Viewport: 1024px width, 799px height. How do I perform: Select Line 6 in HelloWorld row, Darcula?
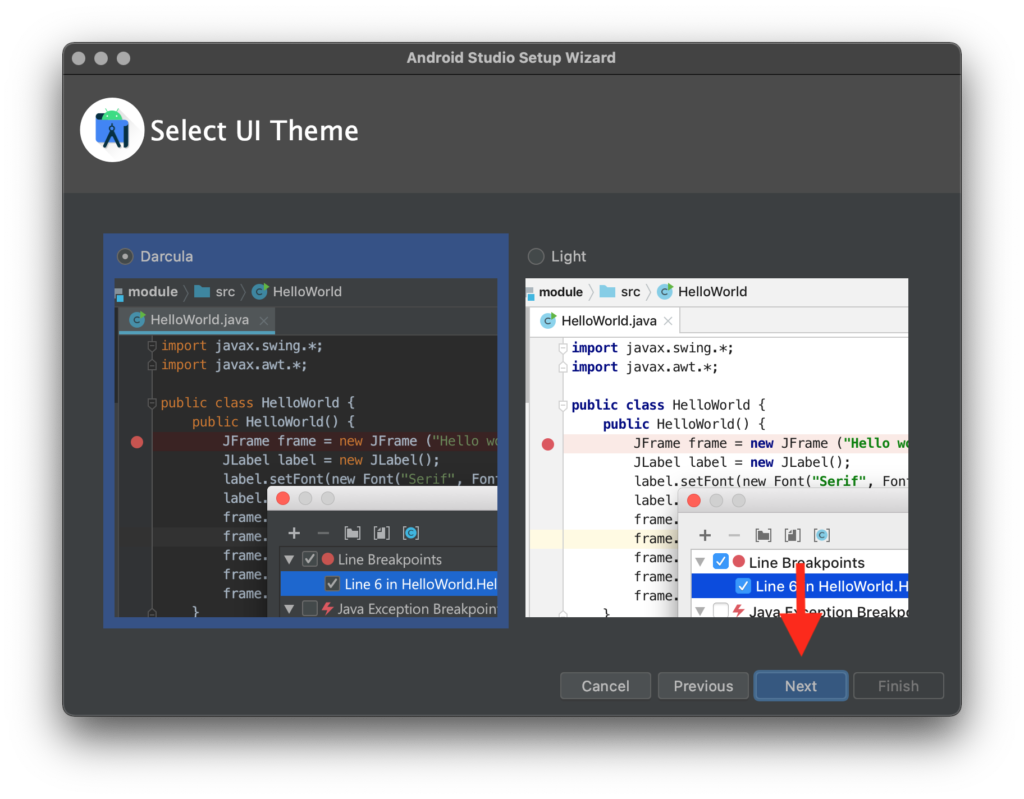pyautogui.click(x=389, y=583)
